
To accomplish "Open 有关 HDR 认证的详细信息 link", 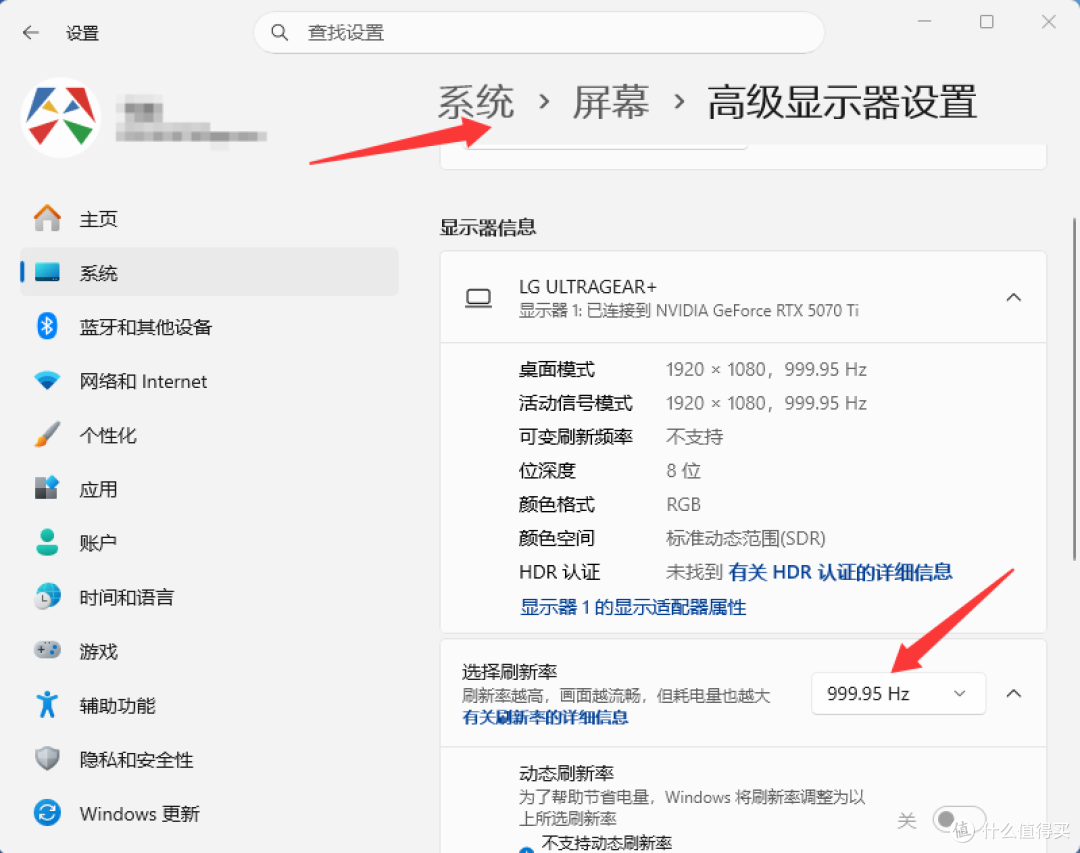I will [x=840, y=572].
